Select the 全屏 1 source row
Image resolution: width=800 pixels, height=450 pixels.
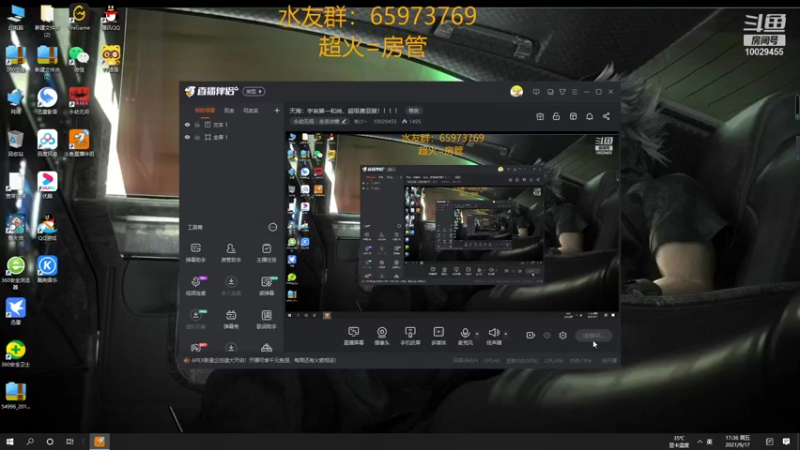[232, 137]
